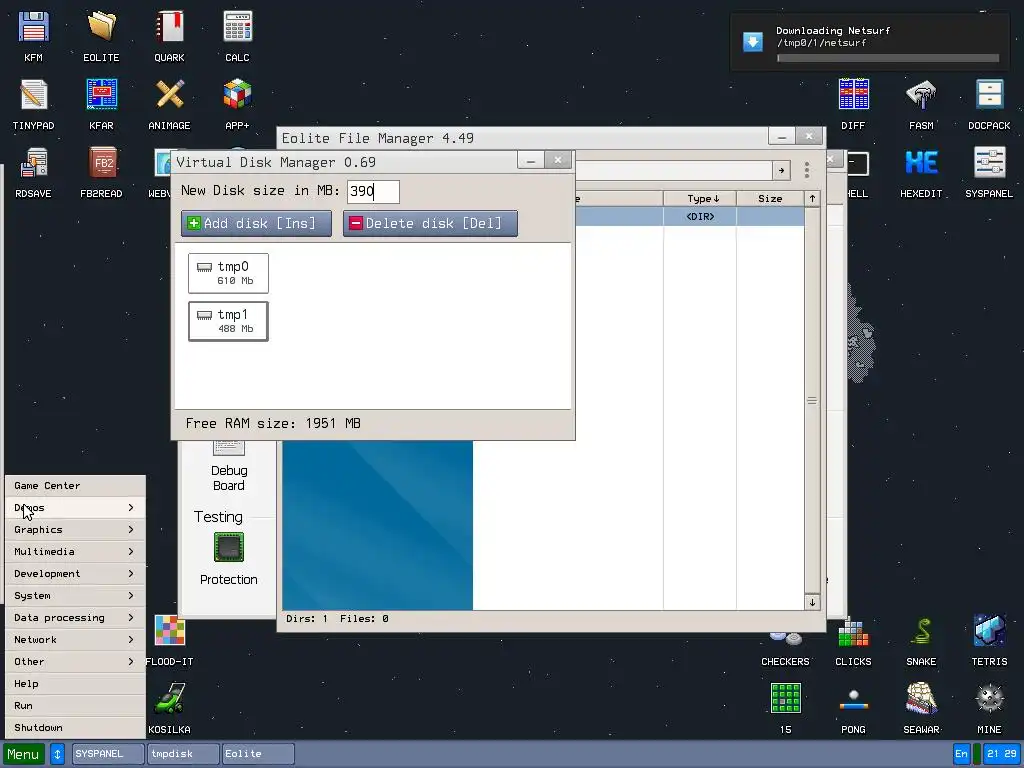1024x768 pixels.
Task: Launch the FASM assembler icon
Action: (921, 95)
